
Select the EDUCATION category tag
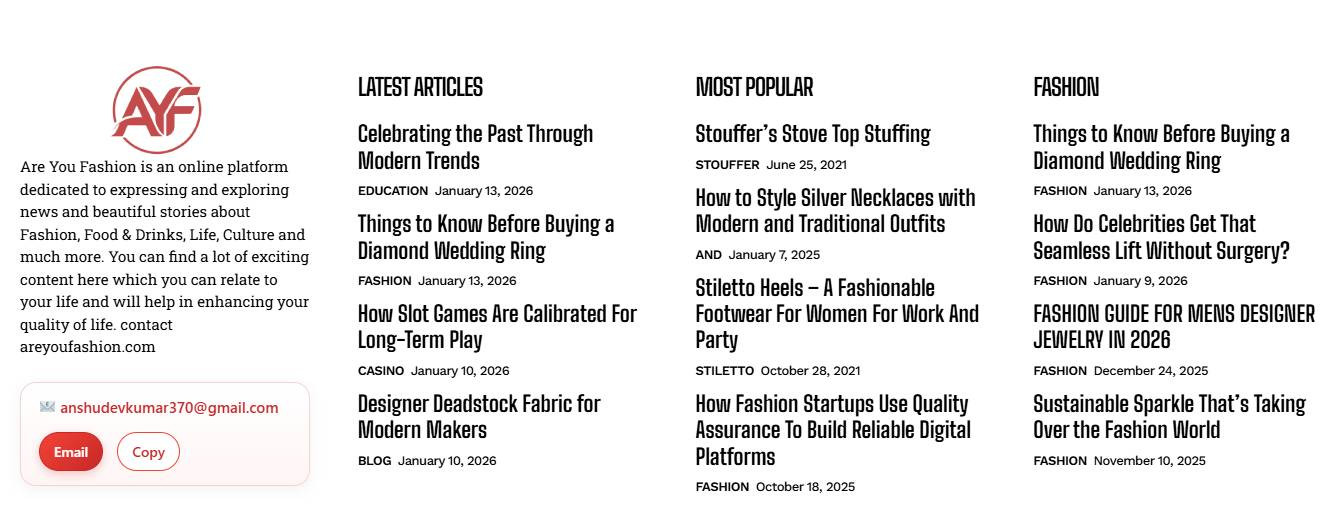pos(393,191)
